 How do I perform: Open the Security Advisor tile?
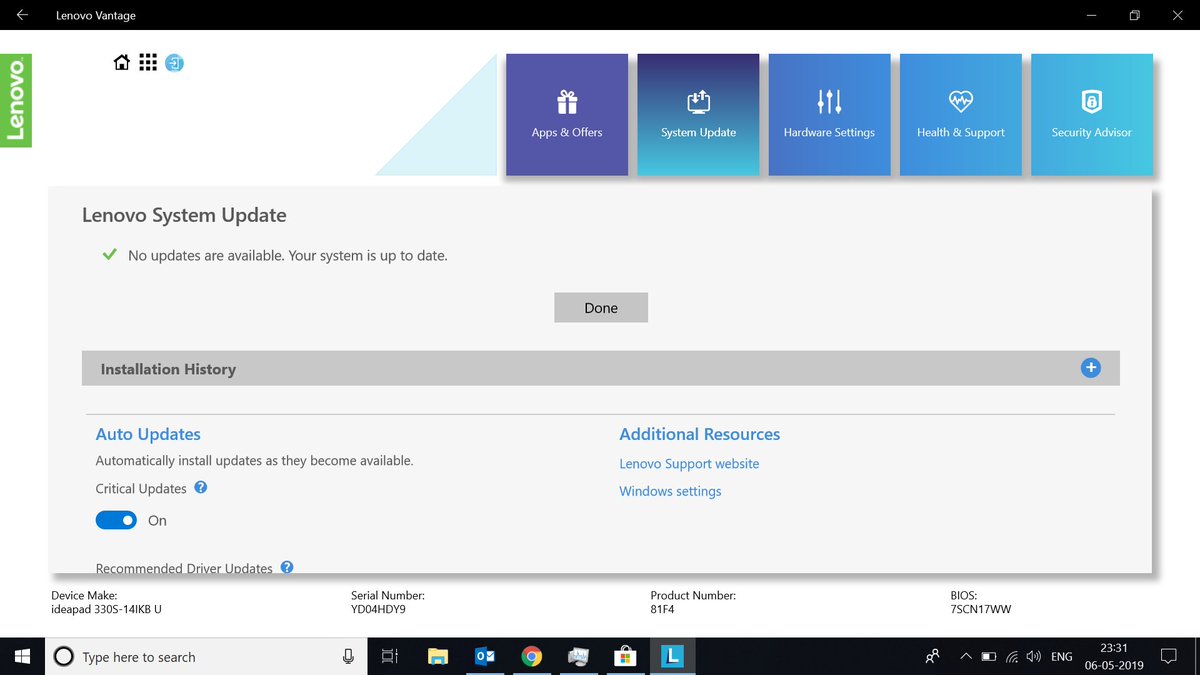tap(1092, 115)
